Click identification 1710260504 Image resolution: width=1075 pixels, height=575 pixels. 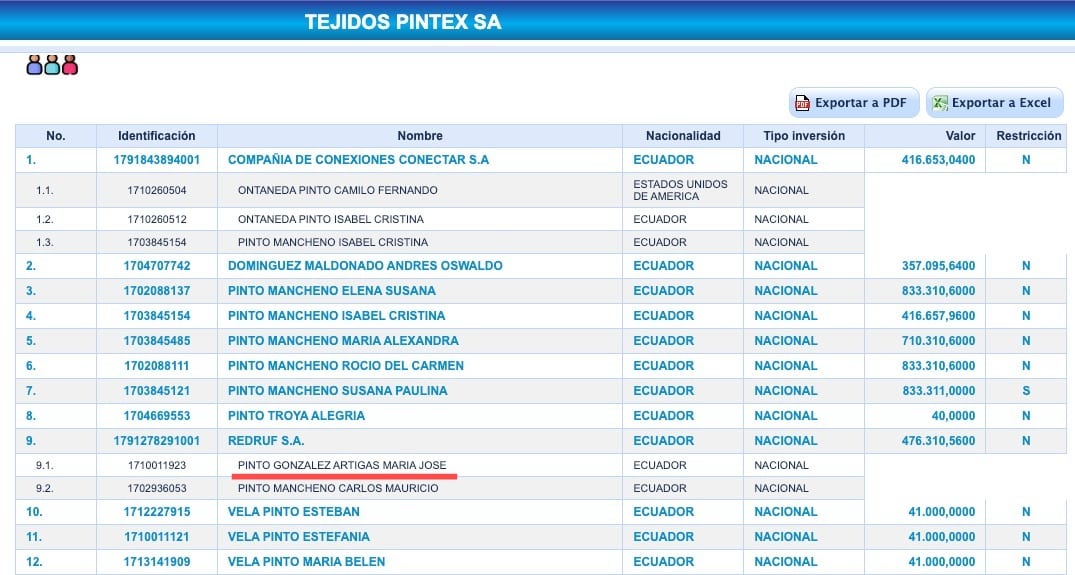pos(157,191)
